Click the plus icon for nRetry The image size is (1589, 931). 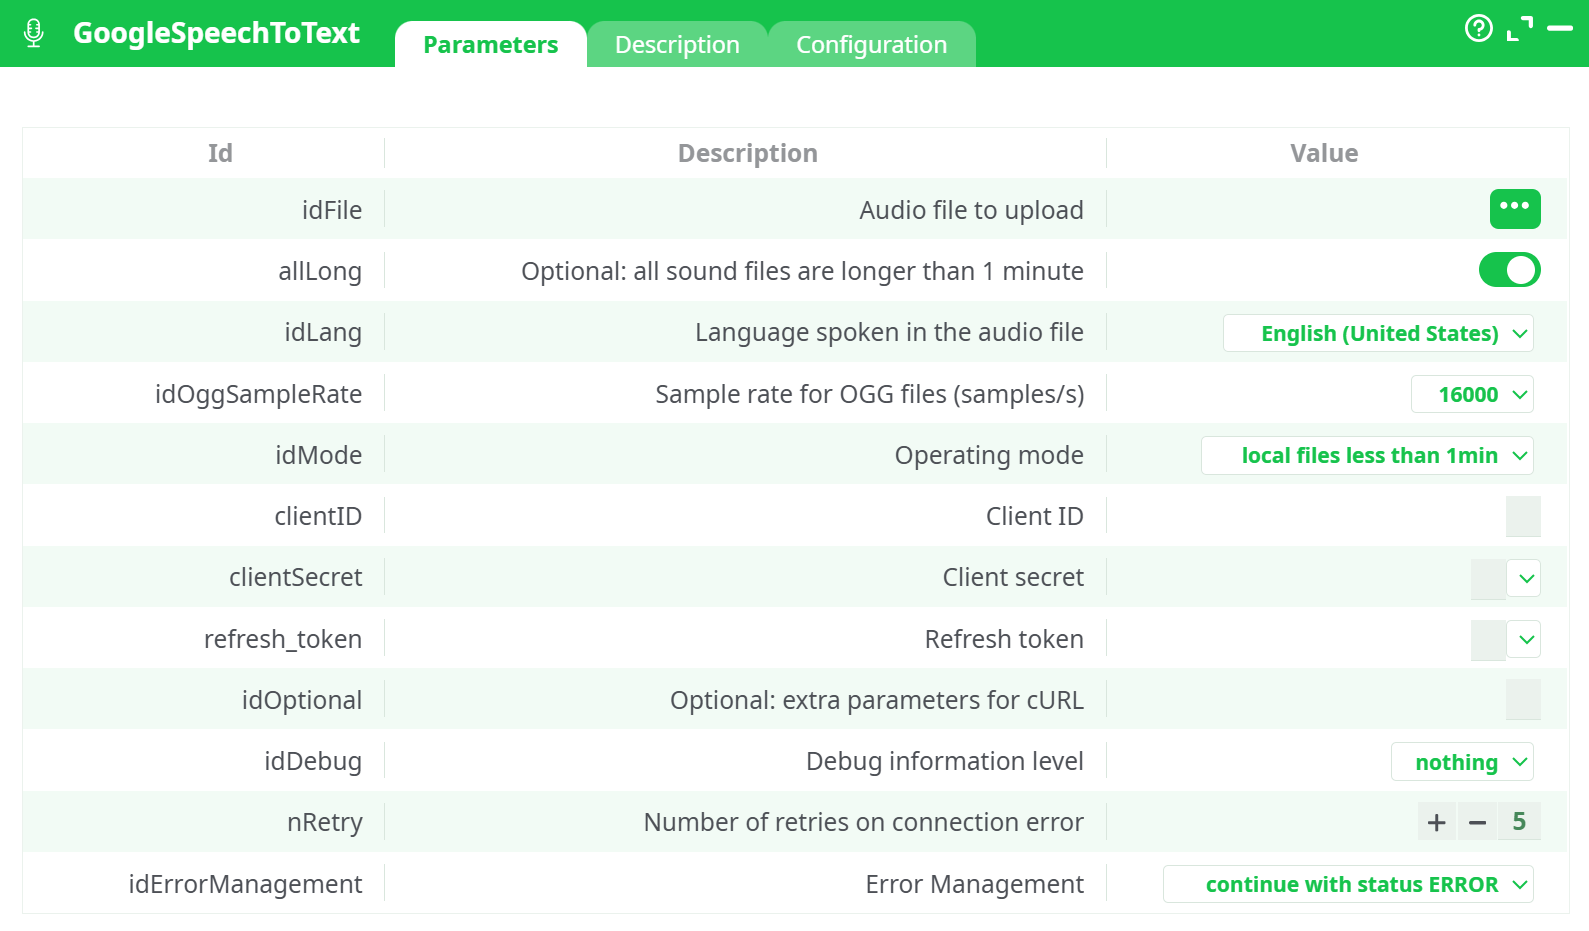coord(1437,822)
